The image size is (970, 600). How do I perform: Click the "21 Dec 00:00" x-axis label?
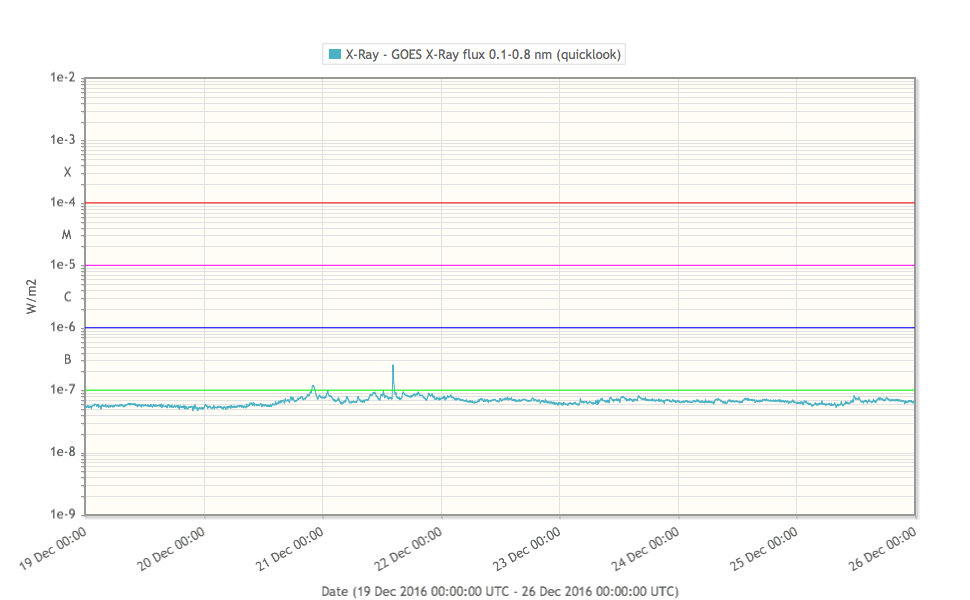tap(290, 549)
